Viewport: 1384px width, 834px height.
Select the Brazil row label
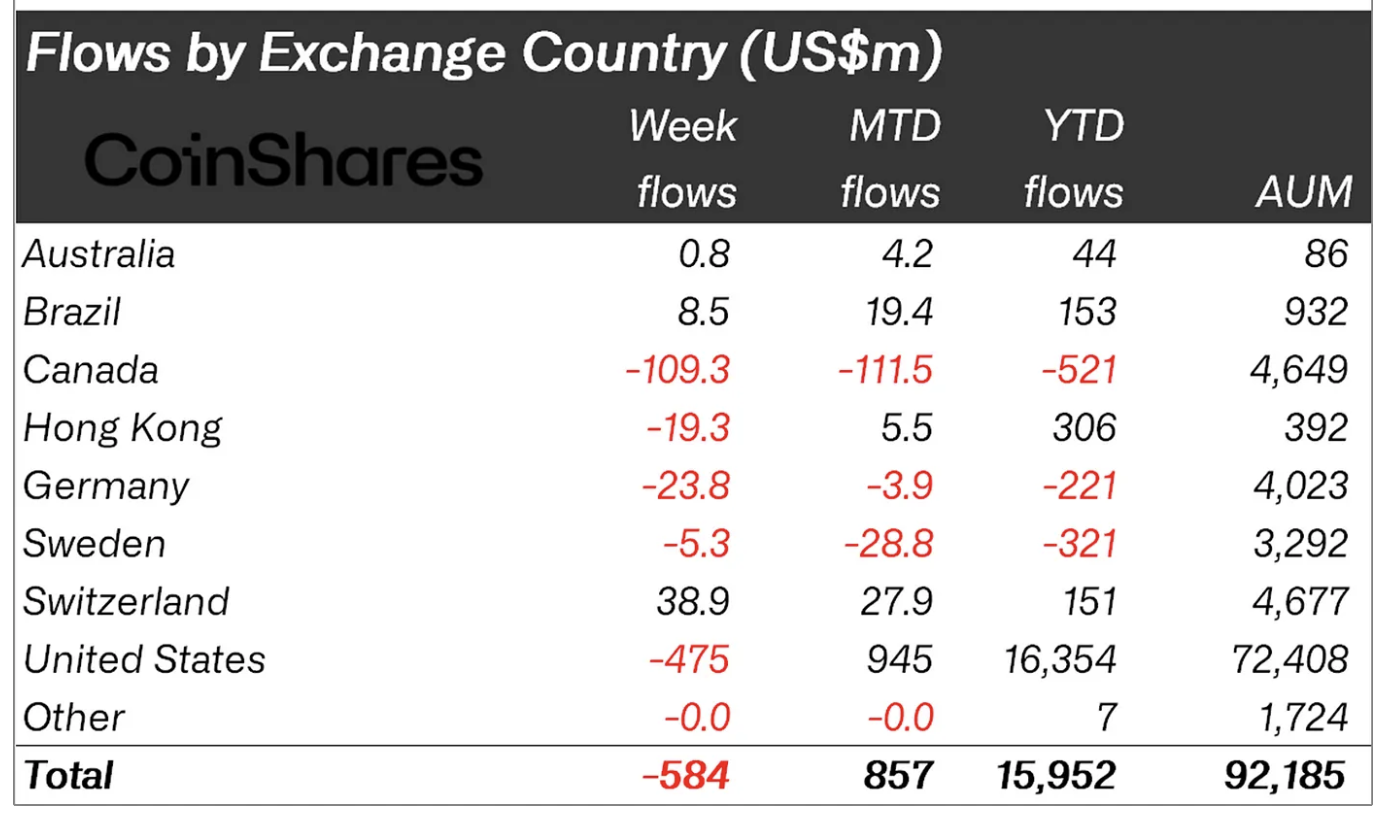click(x=71, y=312)
